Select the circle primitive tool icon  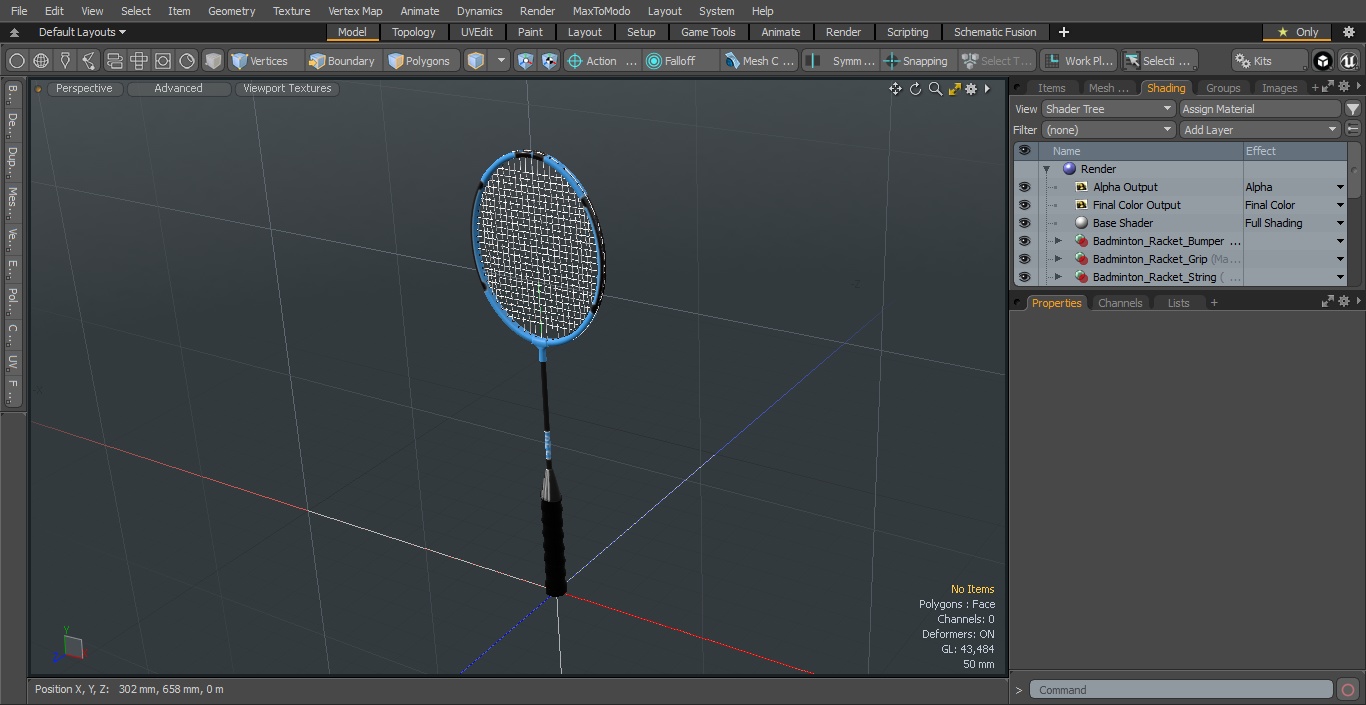(x=16, y=61)
